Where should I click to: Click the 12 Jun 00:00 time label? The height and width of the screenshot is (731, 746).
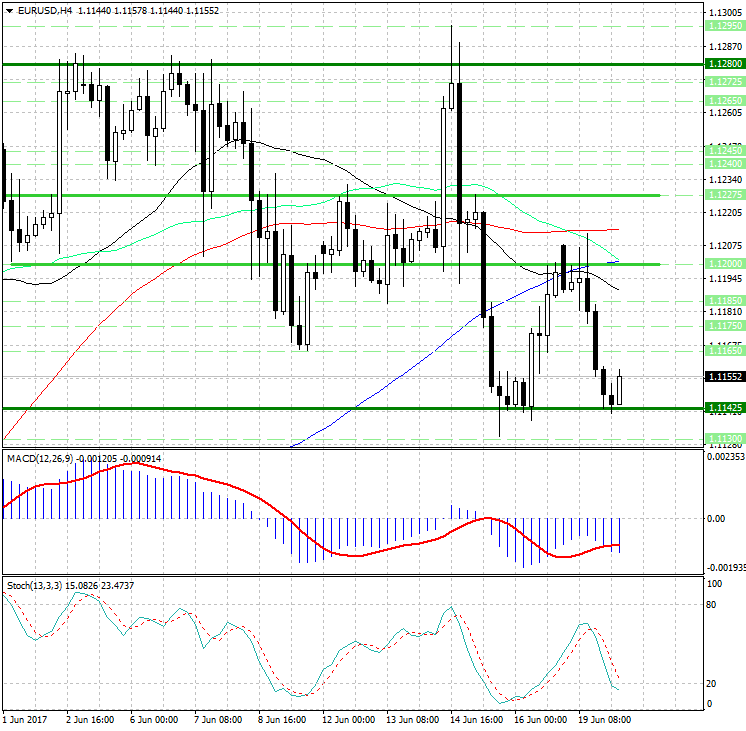tap(348, 719)
